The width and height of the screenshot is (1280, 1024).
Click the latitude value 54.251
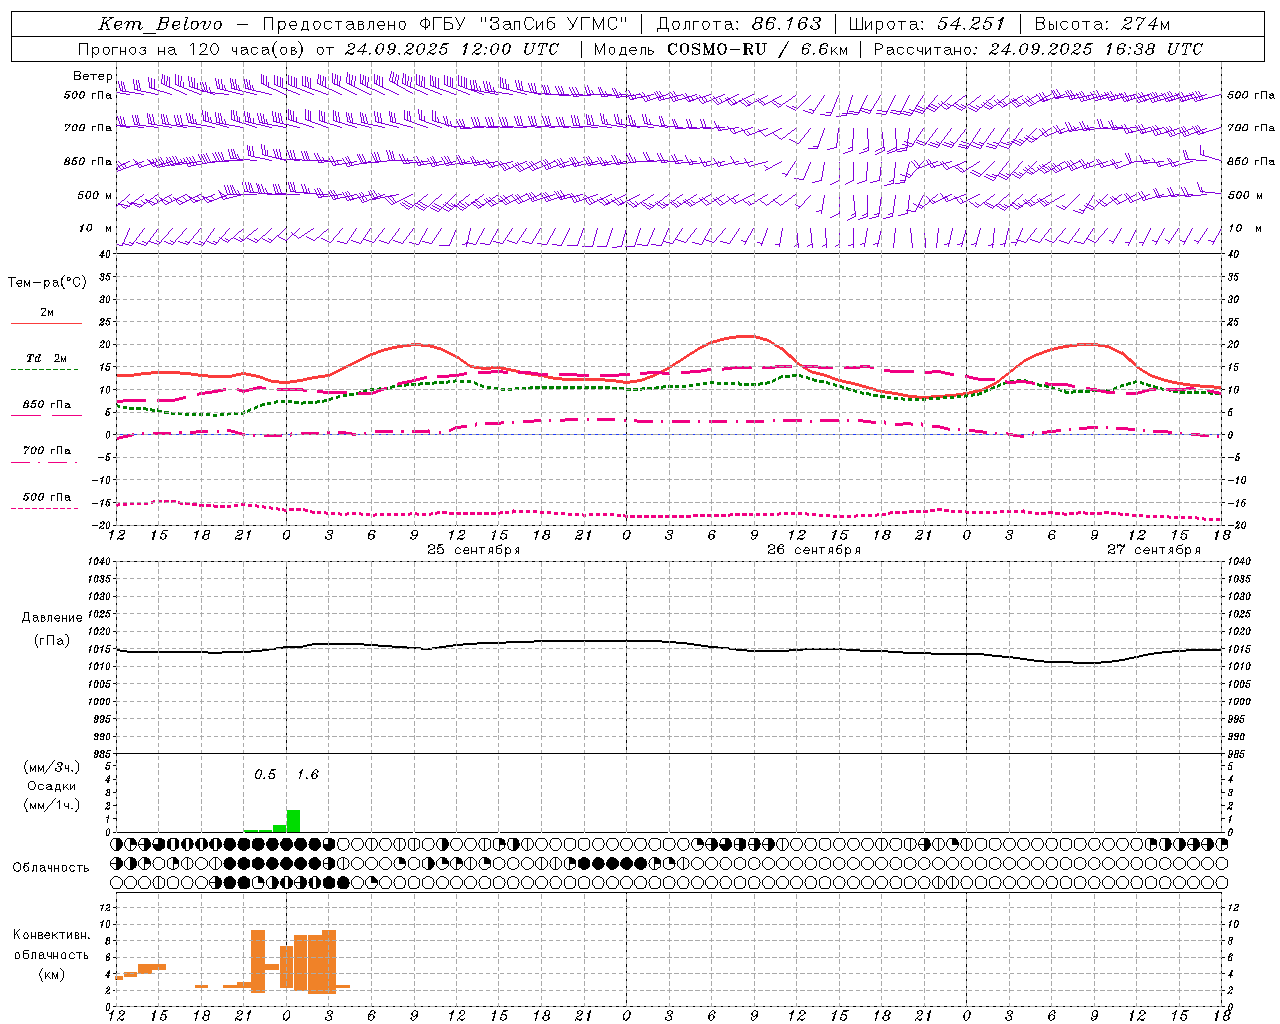[970, 24]
